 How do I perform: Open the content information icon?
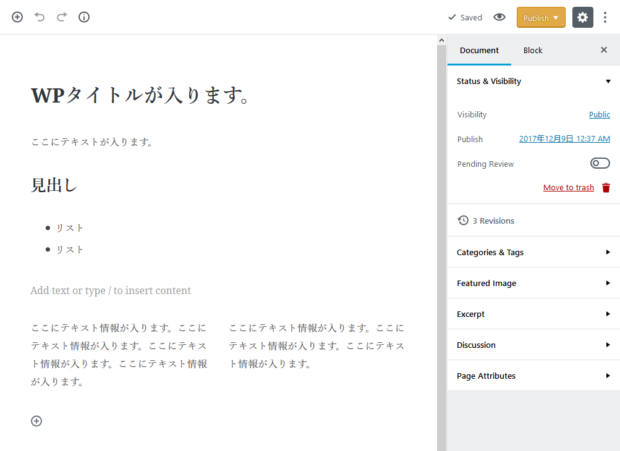point(84,17)
